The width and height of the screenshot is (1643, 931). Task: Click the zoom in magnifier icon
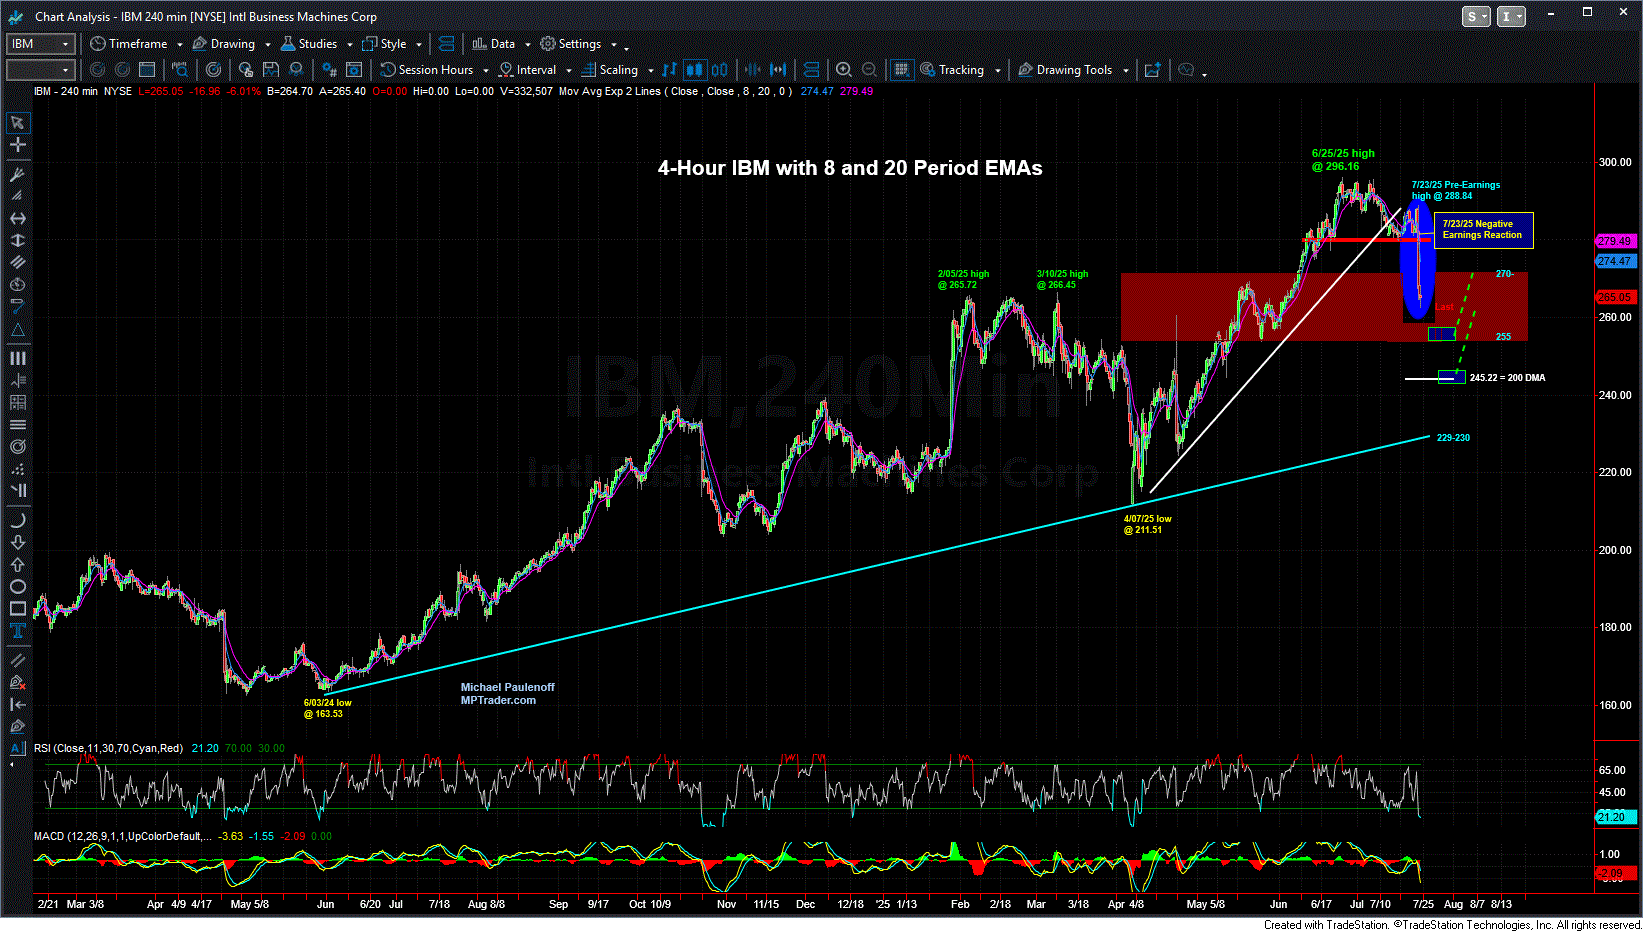[844, 70]
